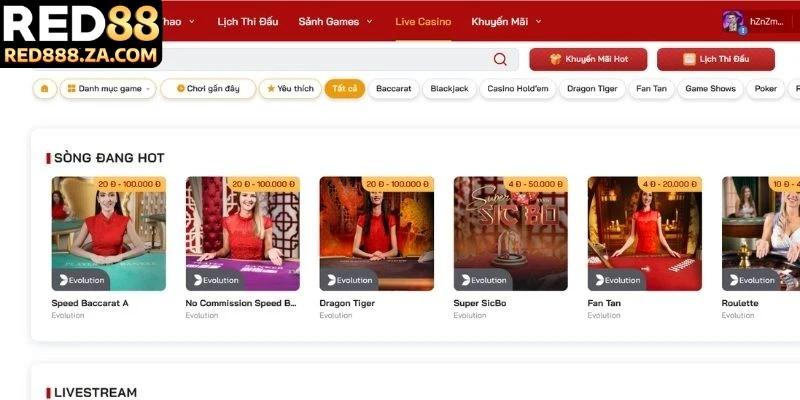The image size is (800, 400).
Task: Expand the Khuyến Mãi menu chevron
Action: [538, 21]
